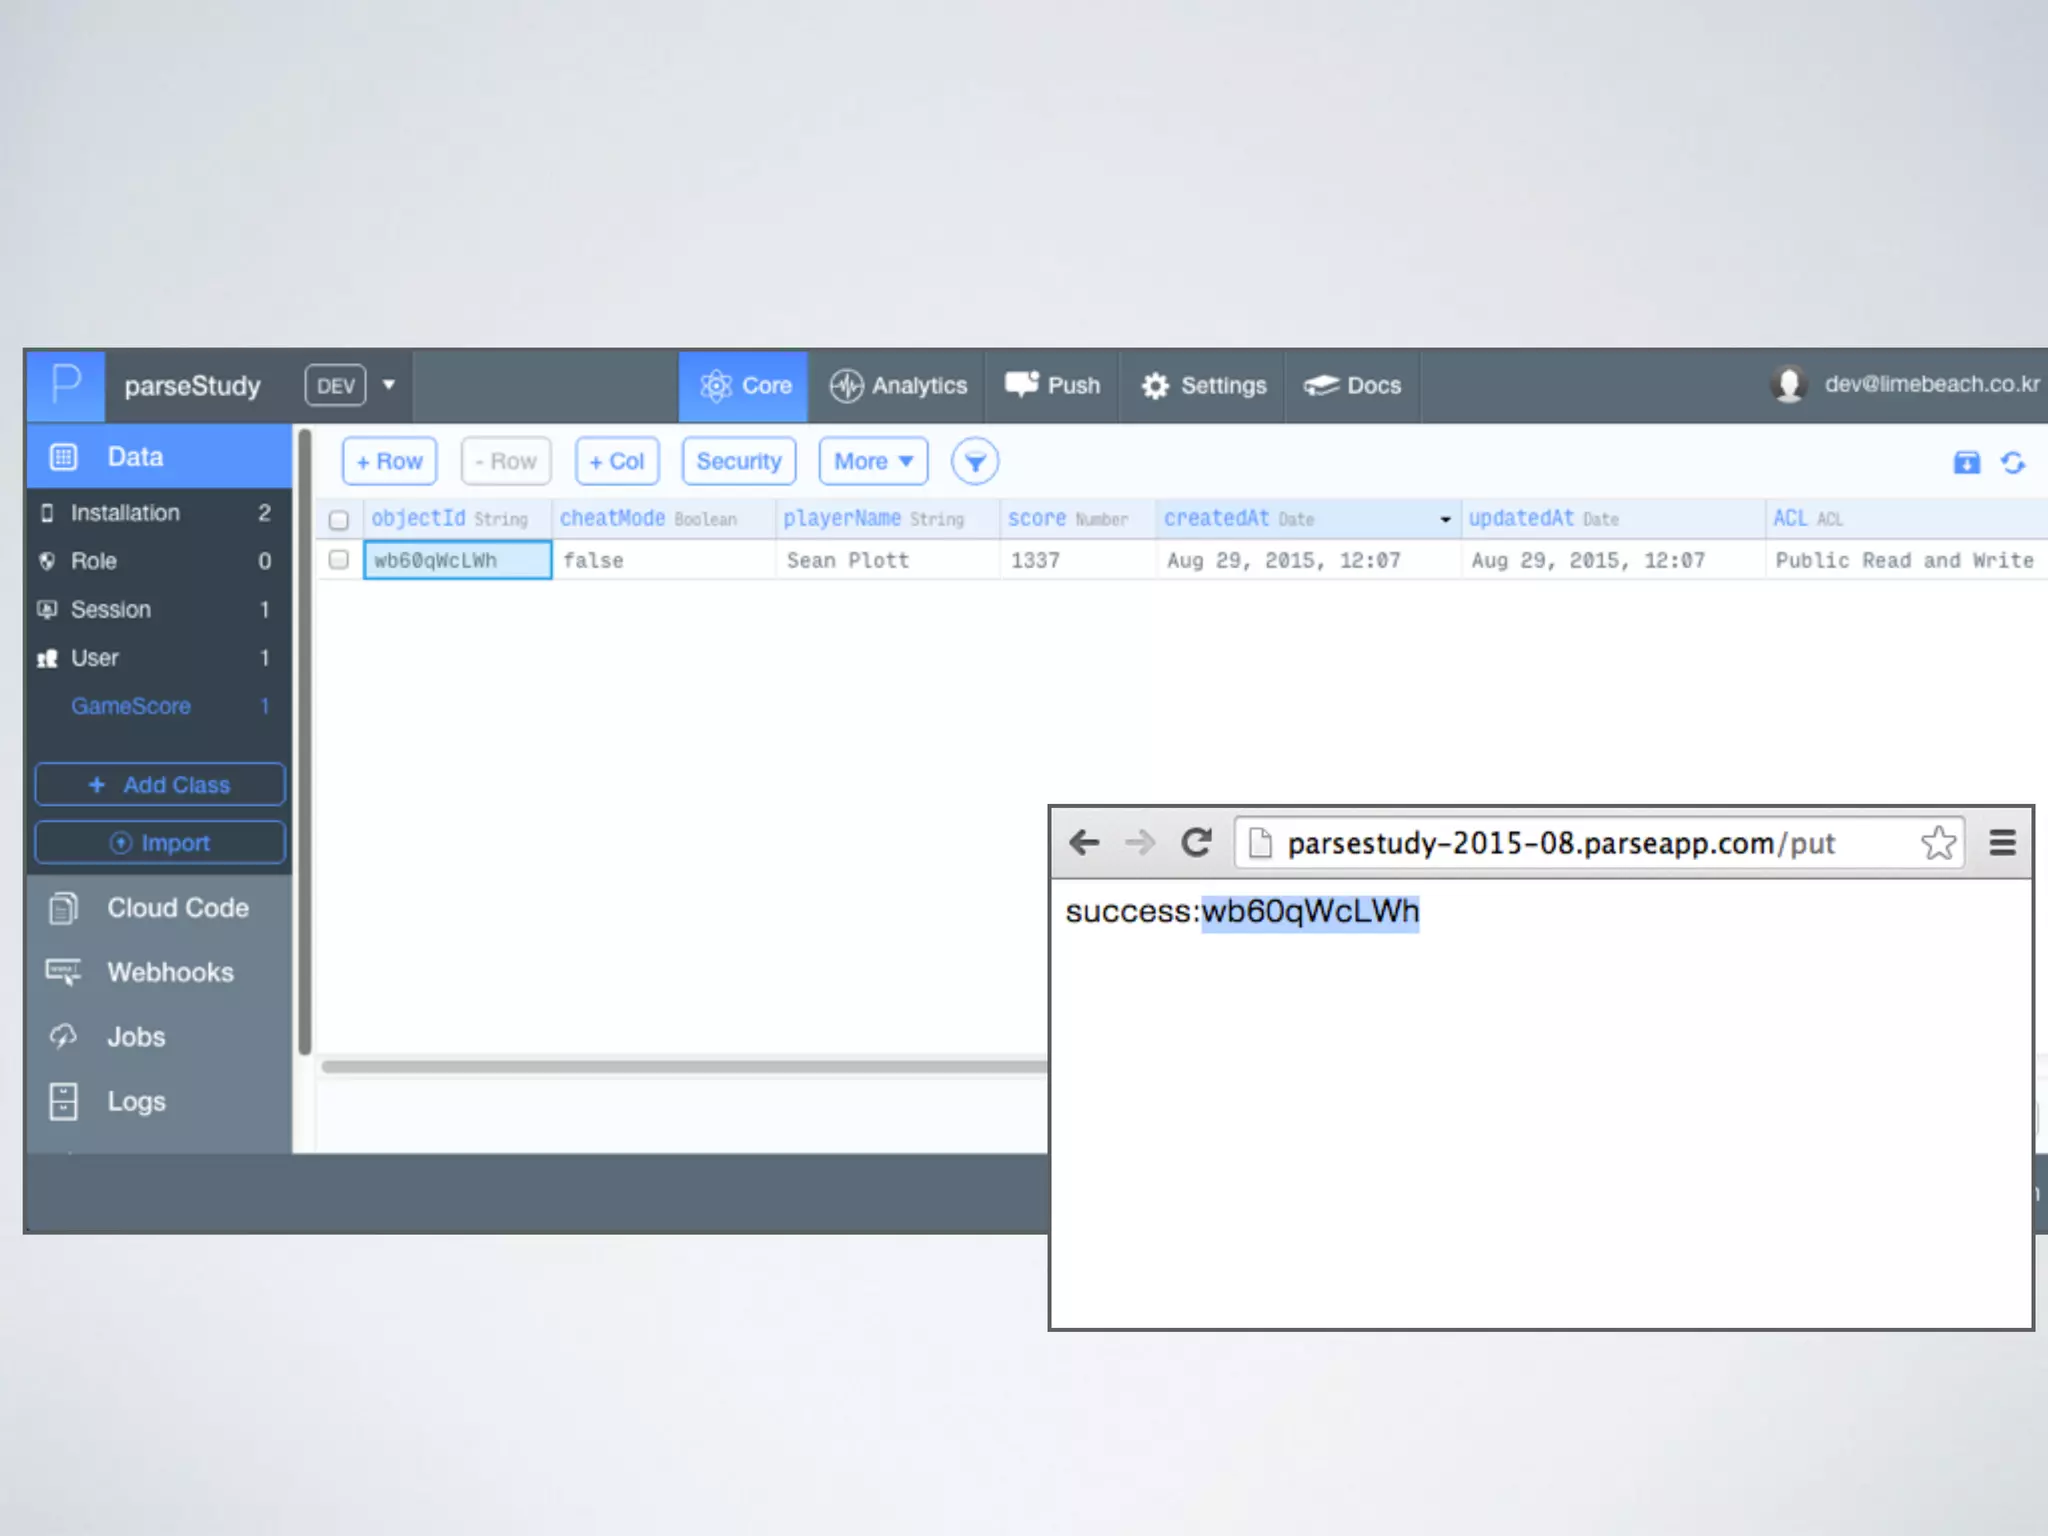Click the refresh data icon
This screenshot has width=2048, height=1536.
2012,462
